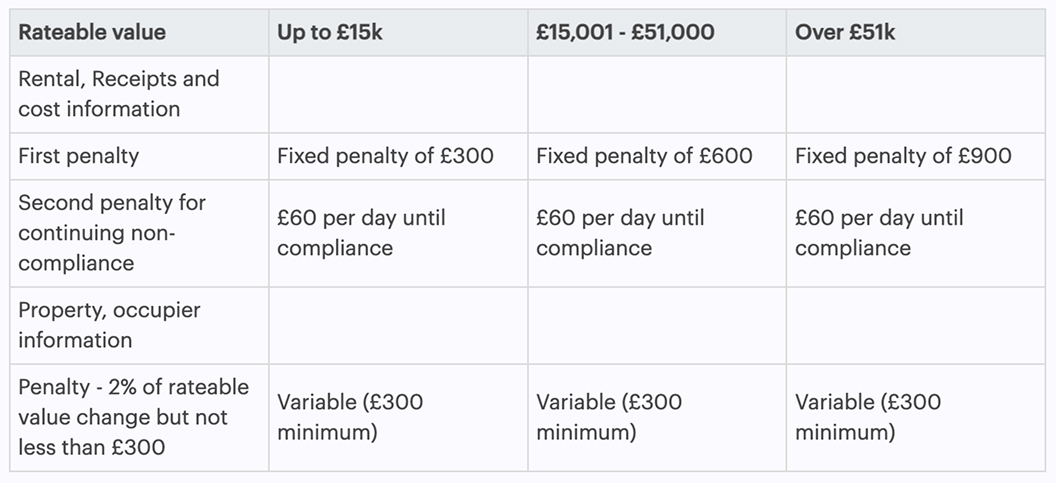Viewport: 1056px width, 484px height.
Task: Click empty Property row cell under "Over £51k"
Action: [x=915, y=325]
